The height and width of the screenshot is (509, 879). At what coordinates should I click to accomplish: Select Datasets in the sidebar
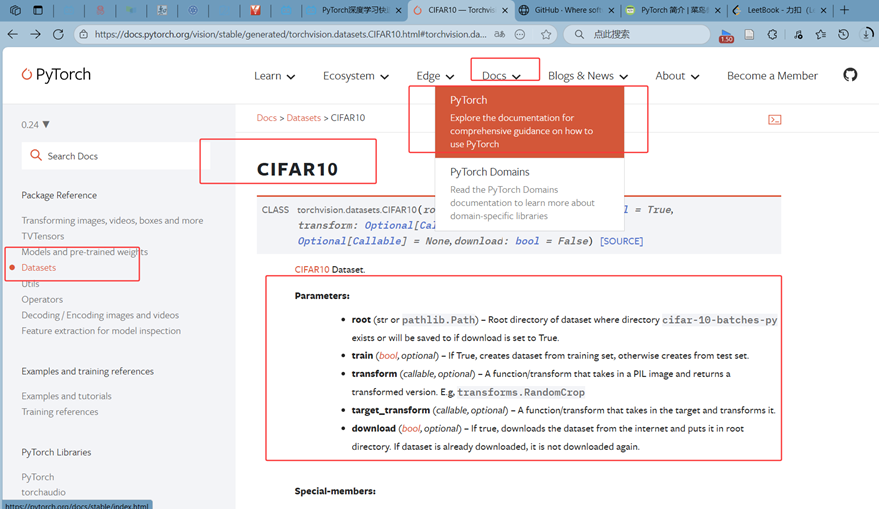(39, 267)
